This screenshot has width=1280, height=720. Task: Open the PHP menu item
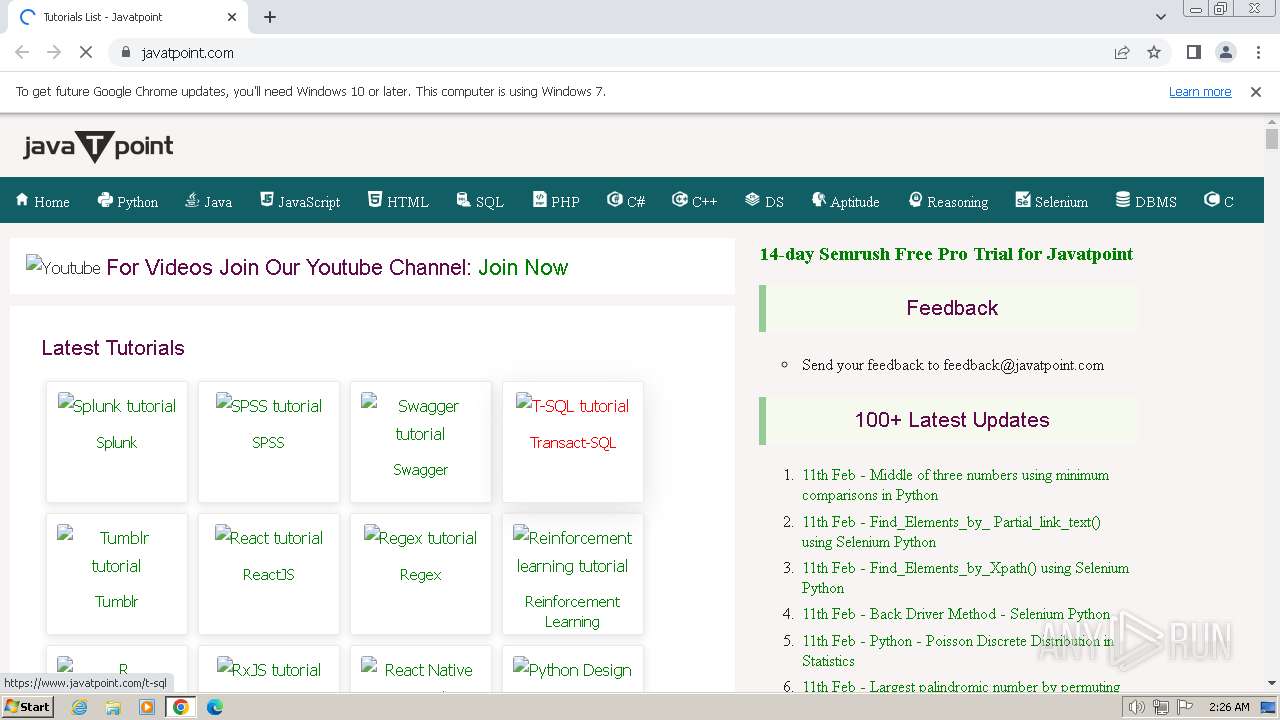(x=556, y=201)
